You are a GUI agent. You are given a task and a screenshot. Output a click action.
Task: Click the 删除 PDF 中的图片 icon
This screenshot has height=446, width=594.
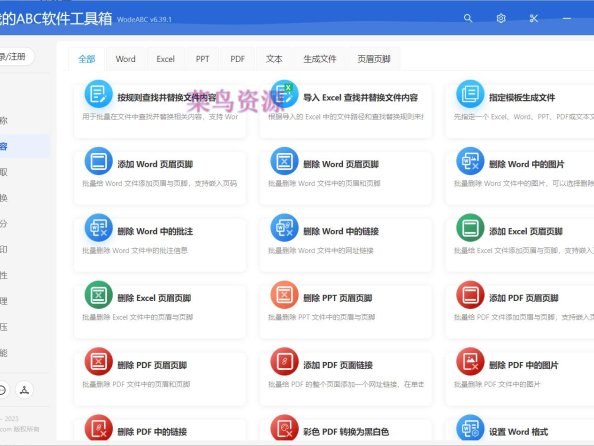click(470, 361)
